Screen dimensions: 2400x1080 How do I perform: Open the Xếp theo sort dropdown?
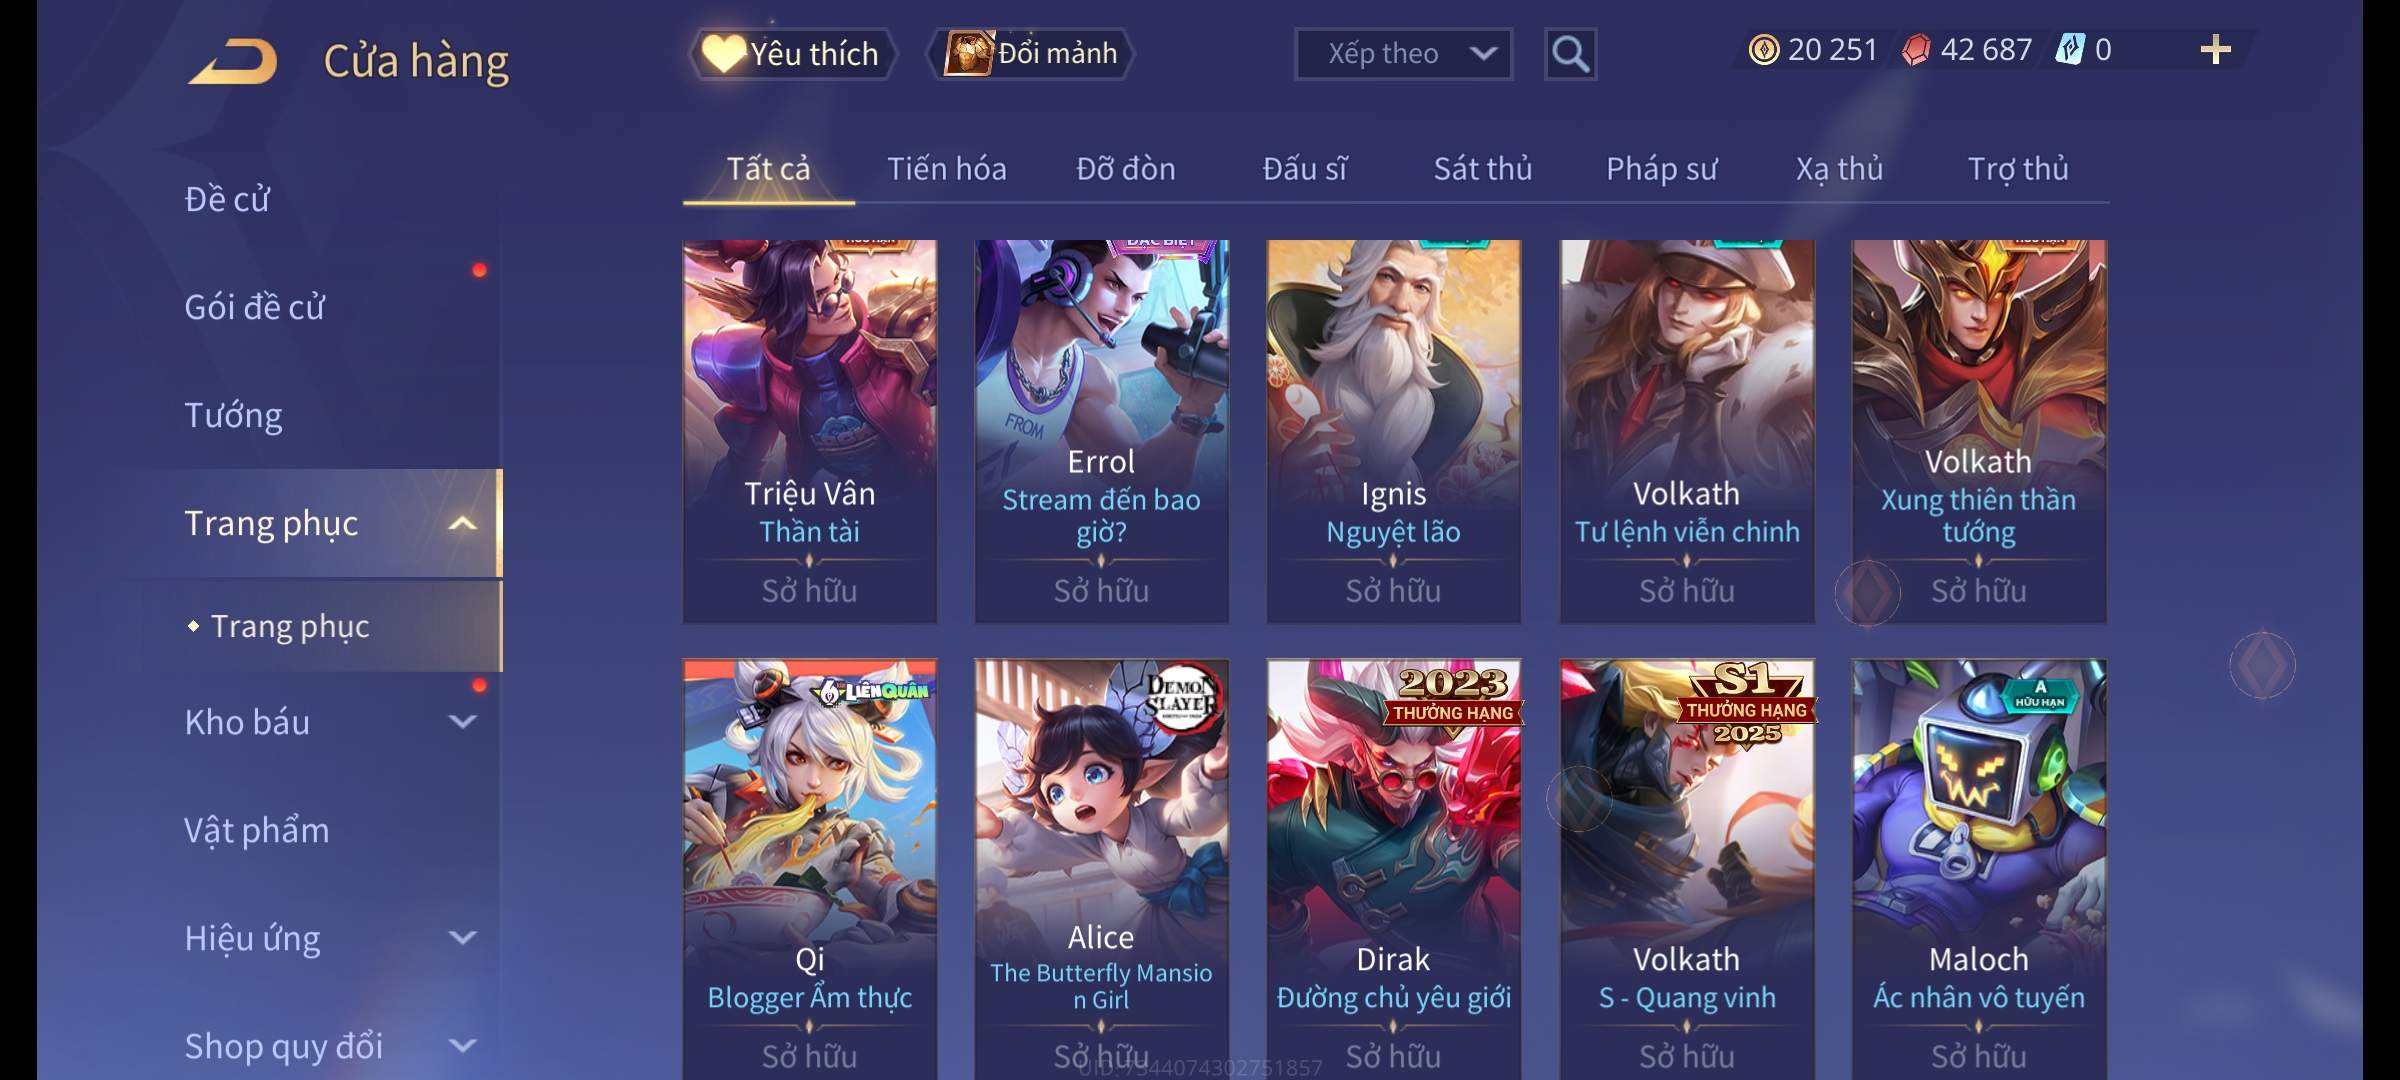1403,54
